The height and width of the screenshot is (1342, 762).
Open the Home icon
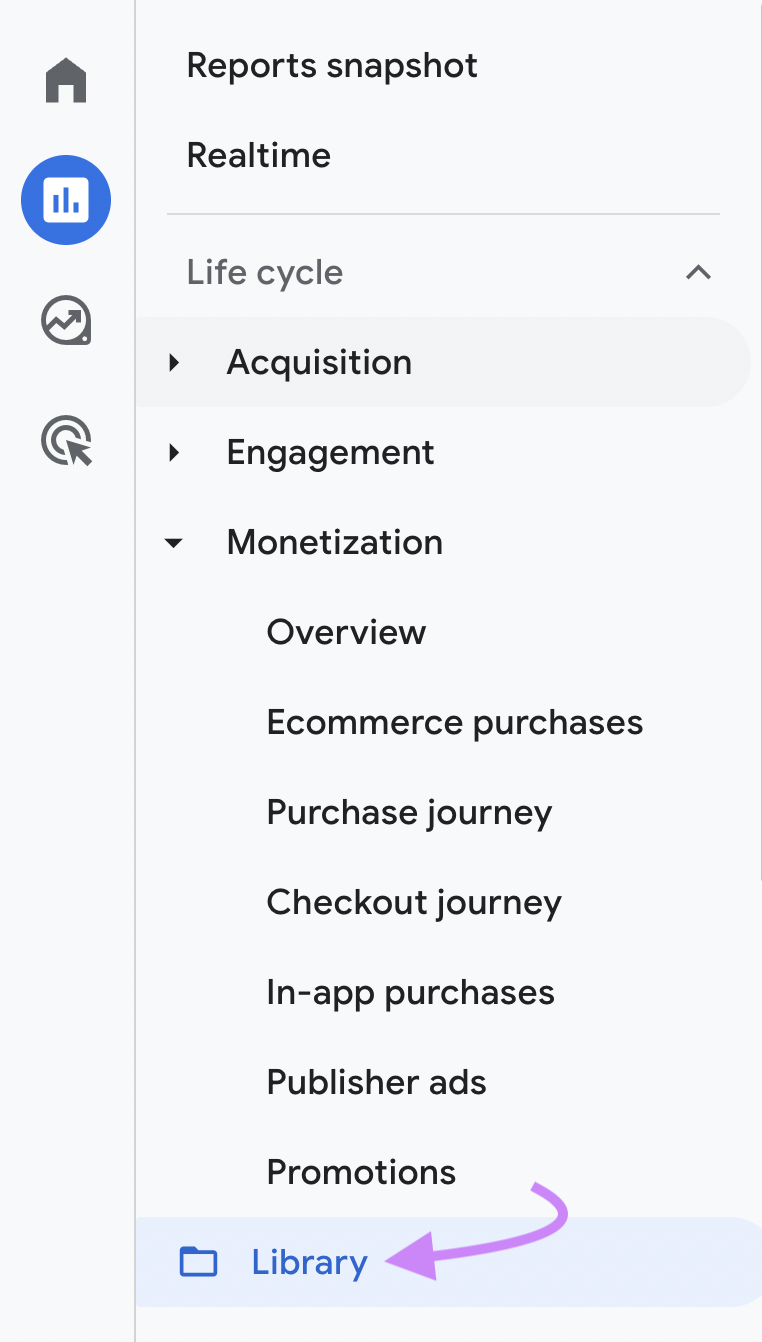66,80
